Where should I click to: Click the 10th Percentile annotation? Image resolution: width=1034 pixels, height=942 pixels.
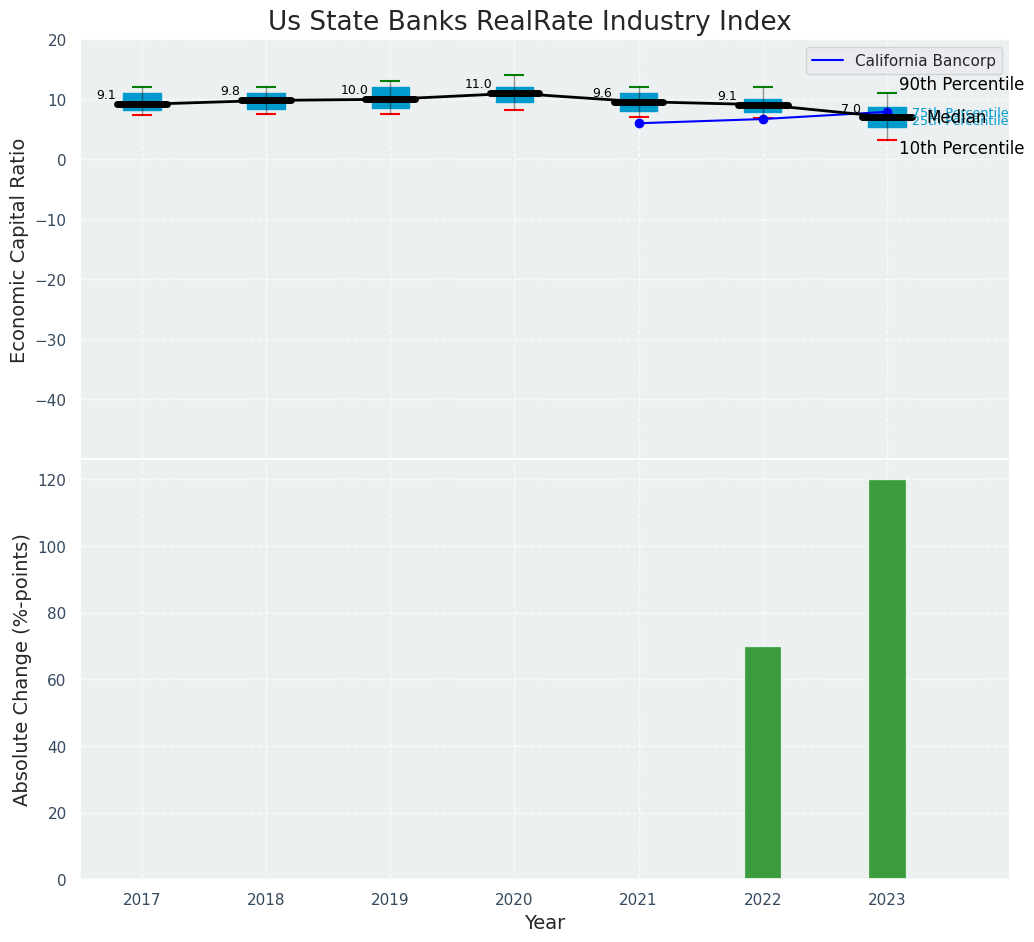click(961, 148)
